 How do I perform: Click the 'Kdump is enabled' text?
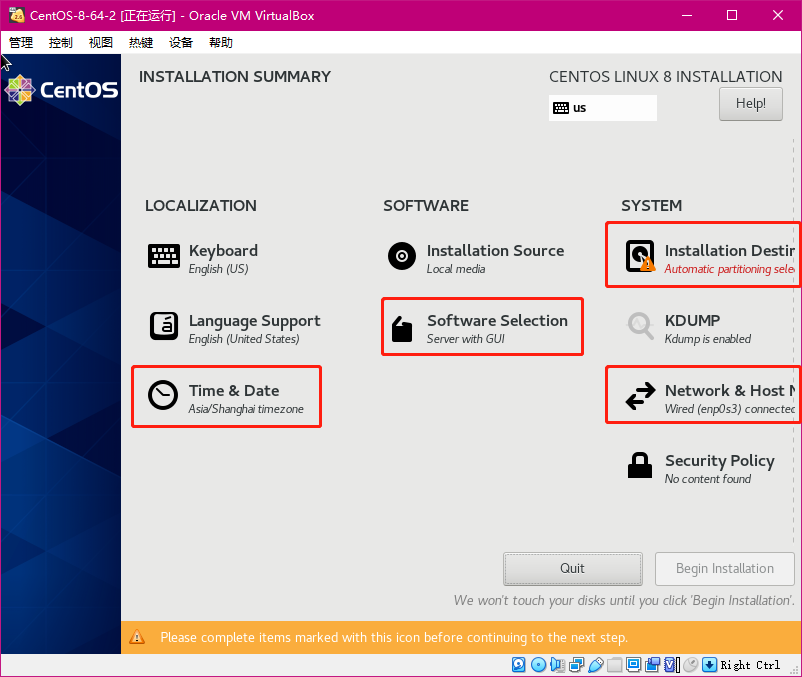point(707,339)
